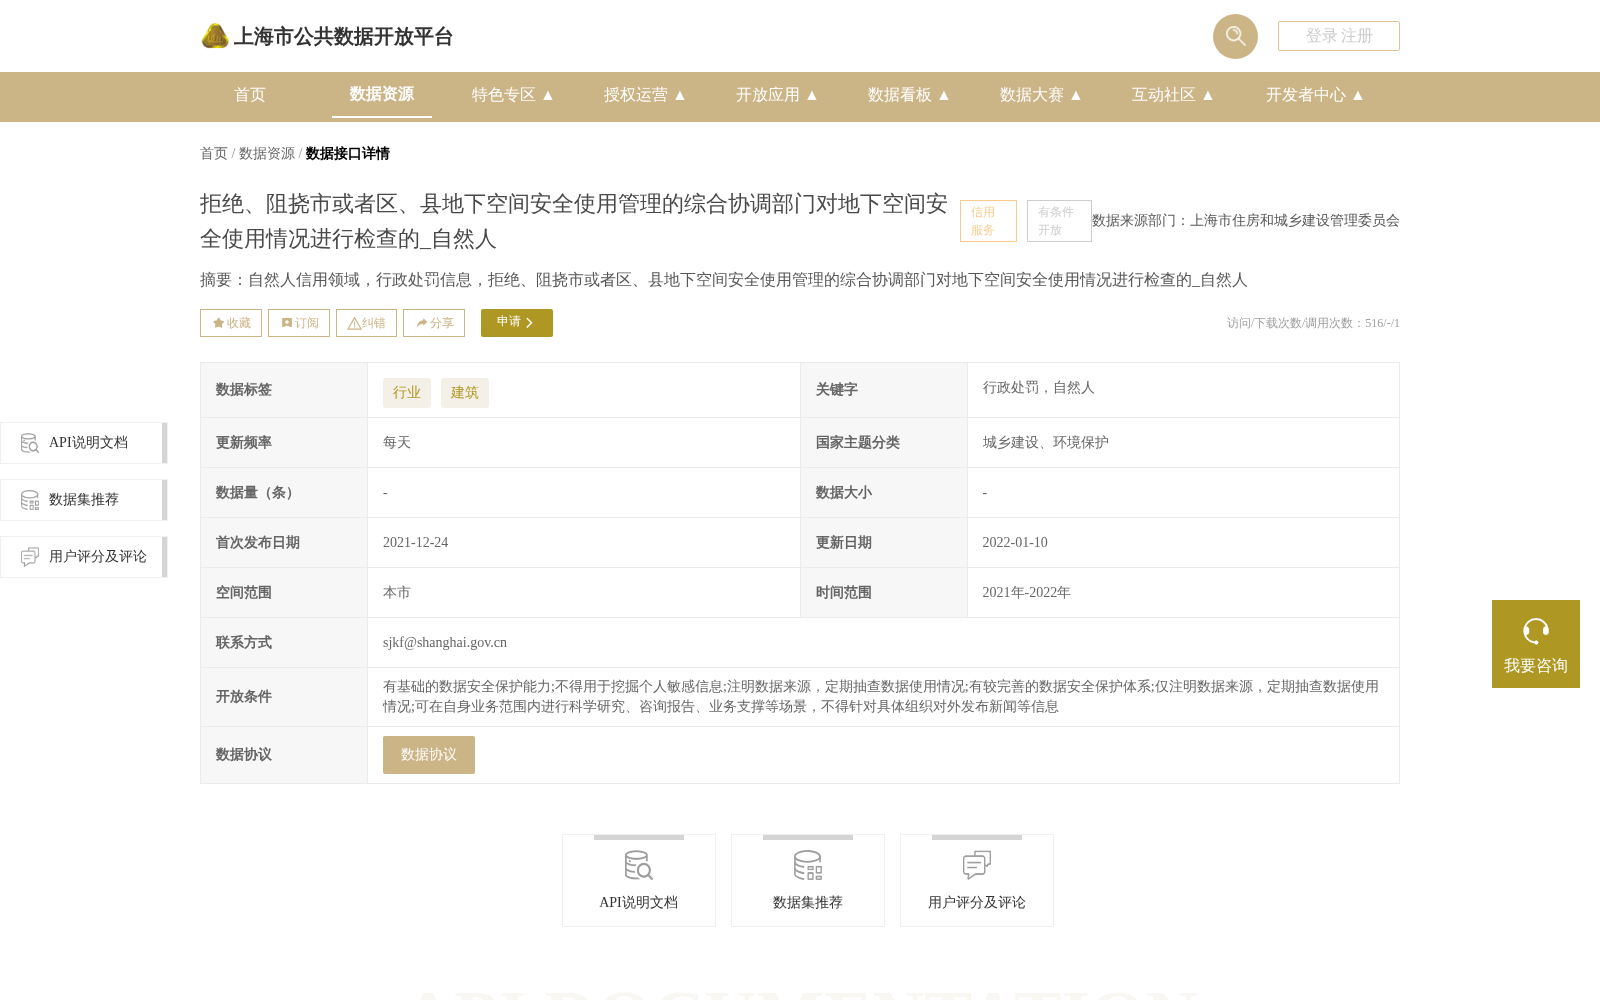Screen dimensions: 1600x1000
Task: Click the dataset title heading
Action: tap(574, 221)
